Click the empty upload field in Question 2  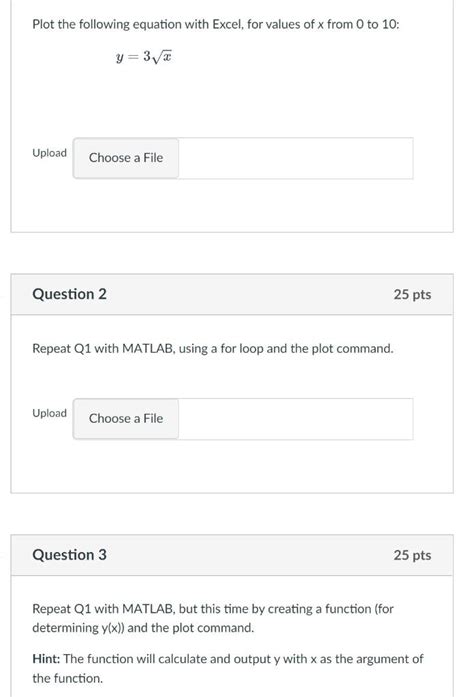[x=296, y=419]
